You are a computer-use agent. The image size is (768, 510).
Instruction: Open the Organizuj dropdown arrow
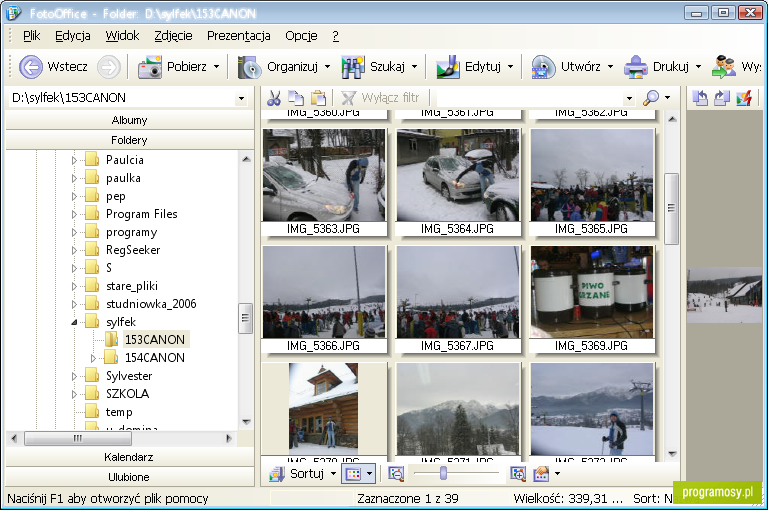tap(327, 67)
